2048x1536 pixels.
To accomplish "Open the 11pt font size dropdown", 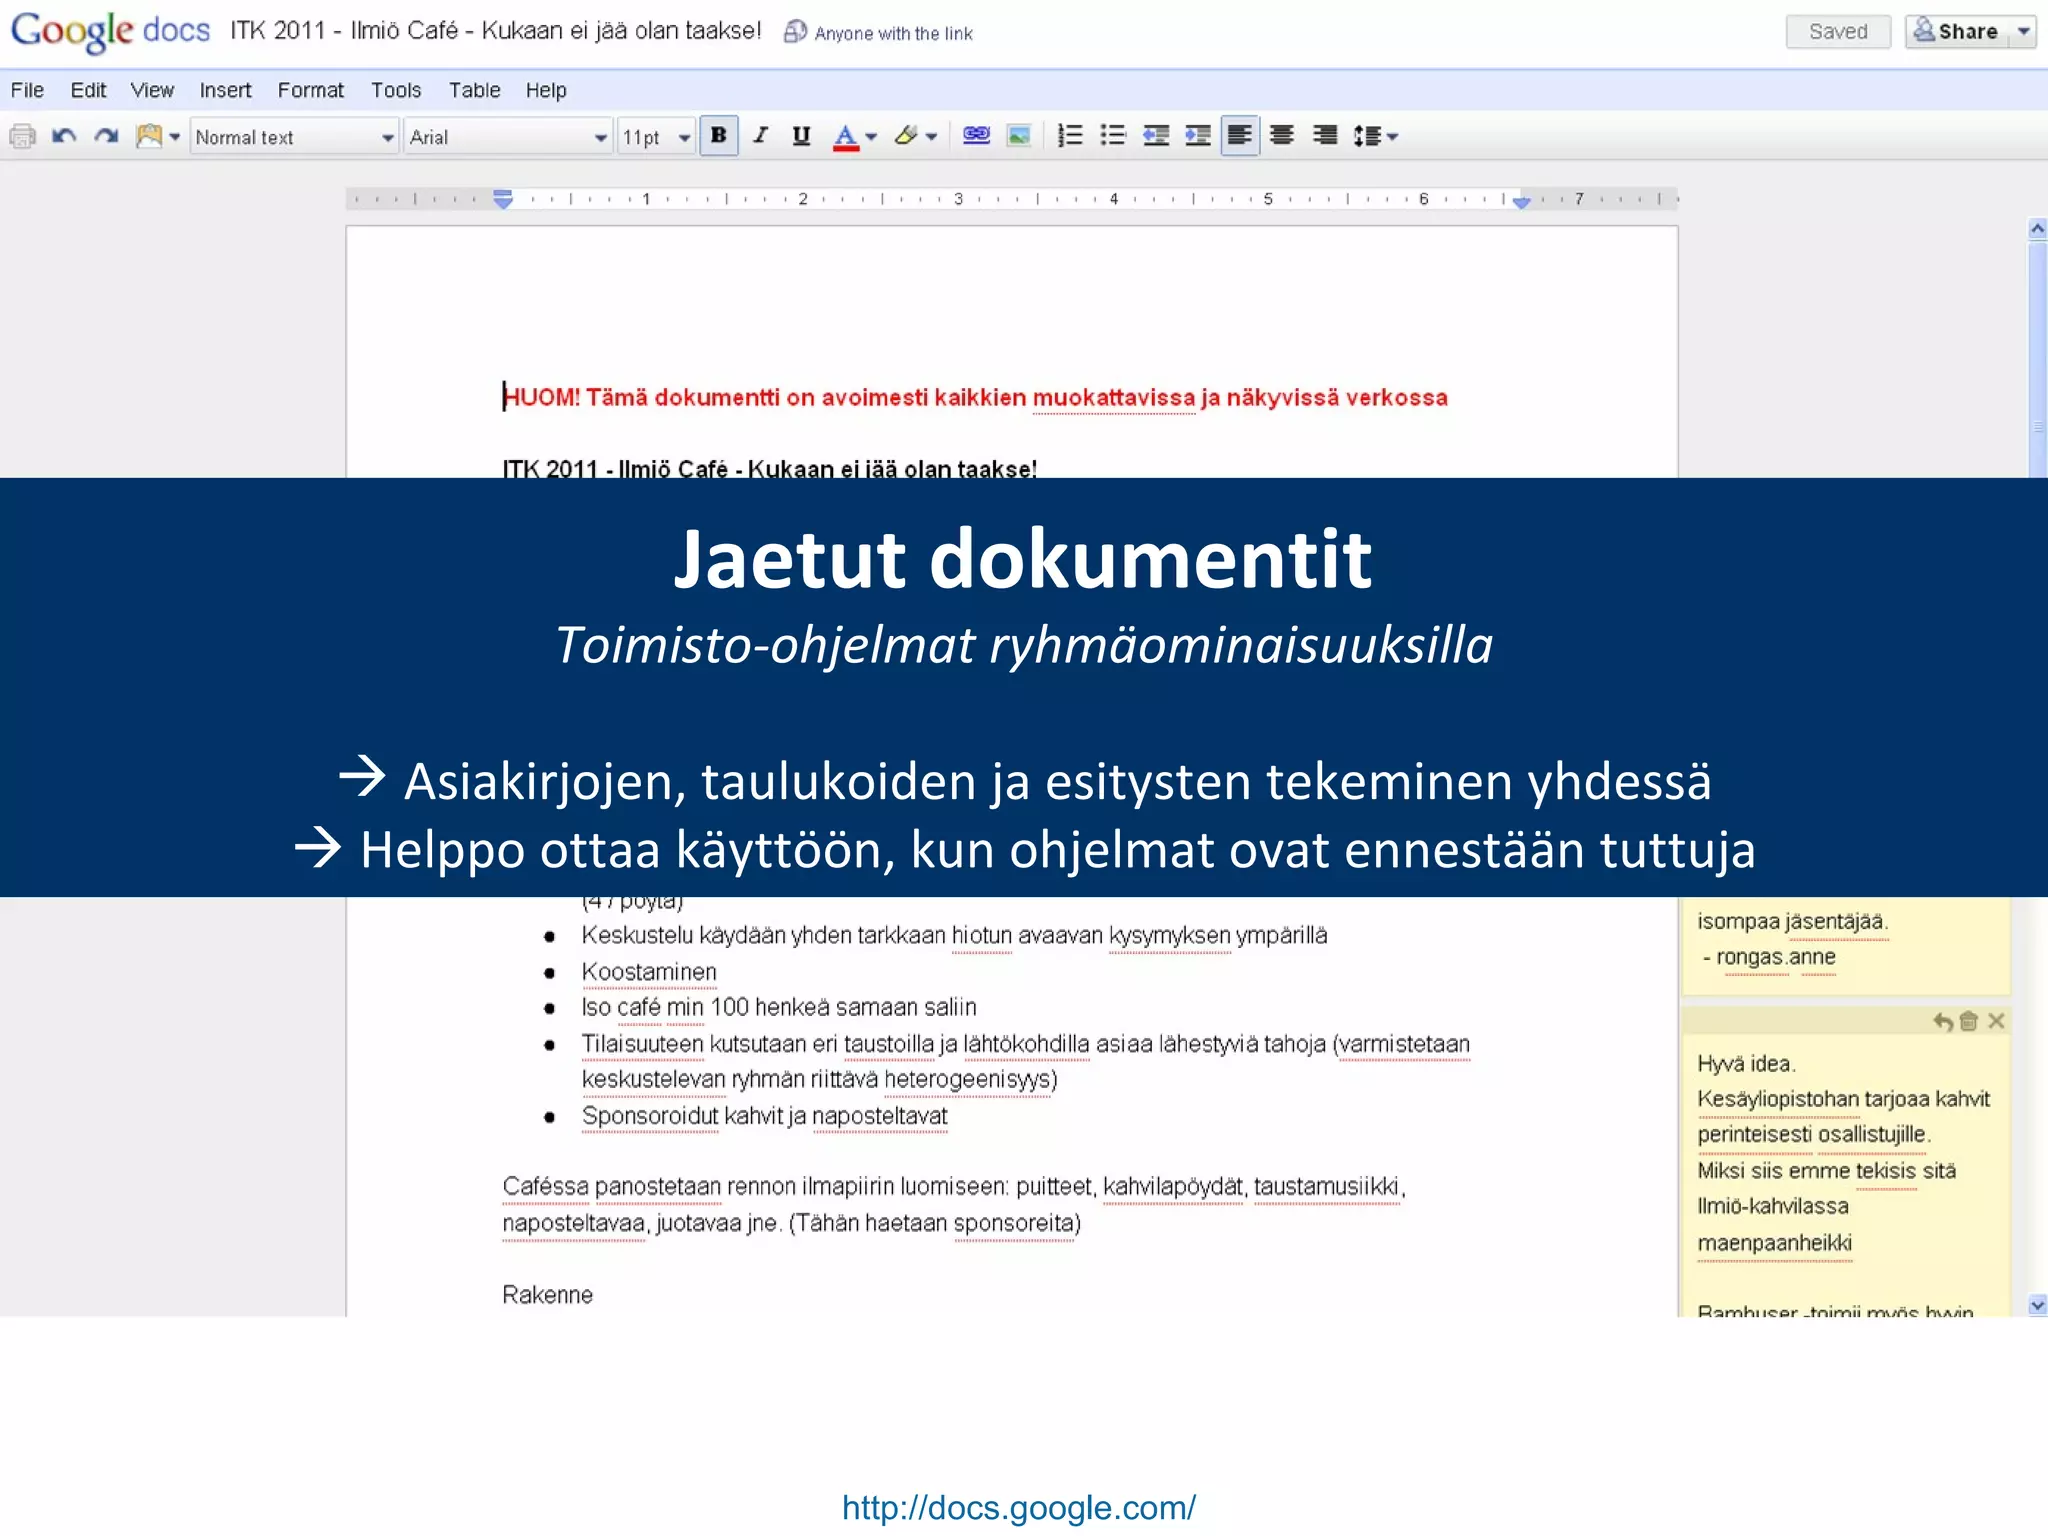I will click(655, 137).
